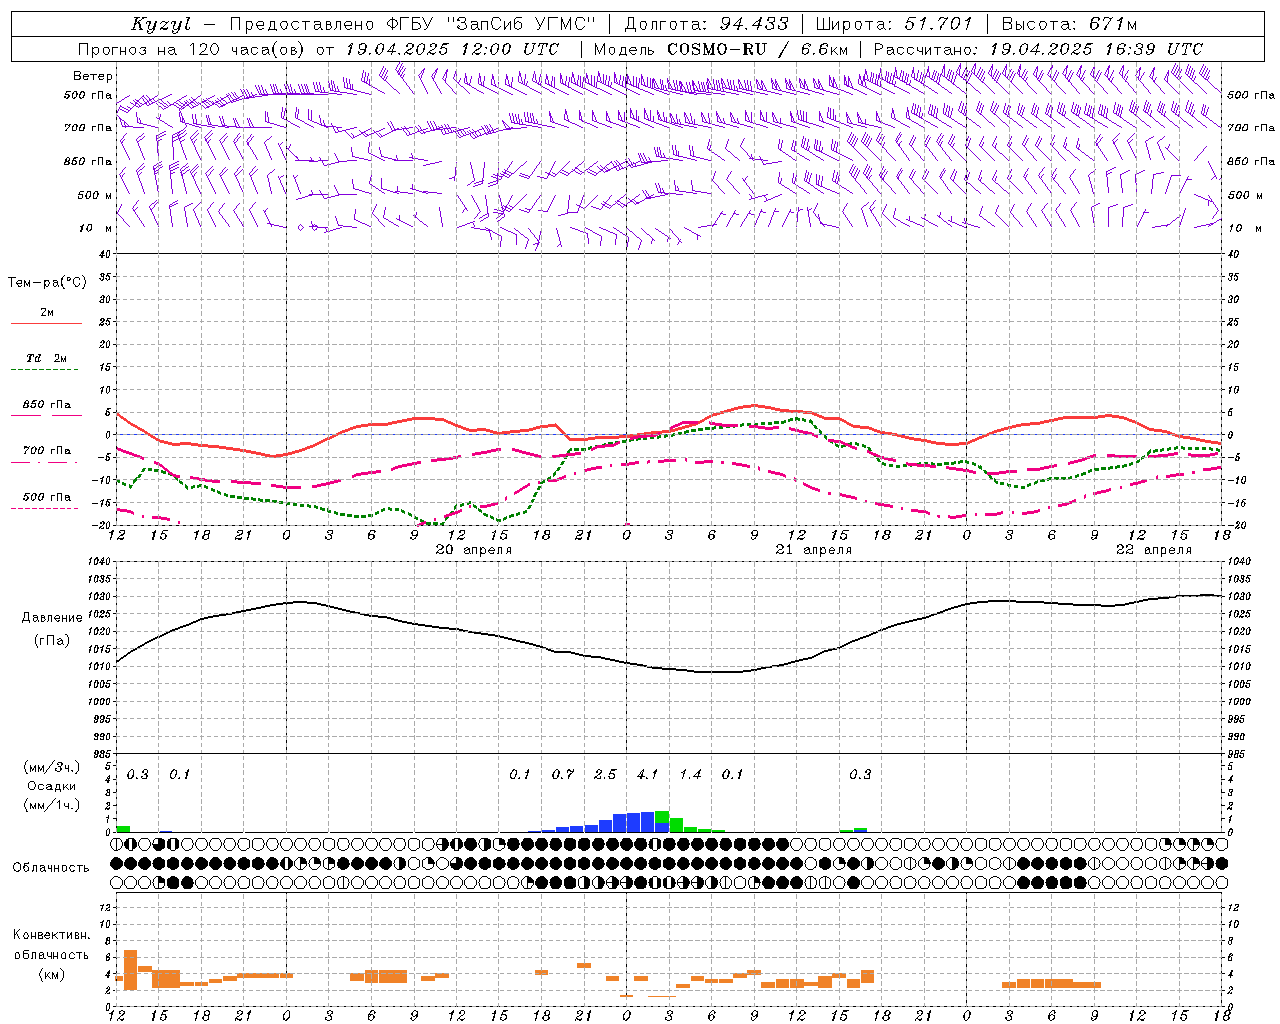Image resolution: width=1280 pixels, height=1024 pixels.
Task: Click the solid red "2м" temperature legend entry
Action: click(47, 313)
